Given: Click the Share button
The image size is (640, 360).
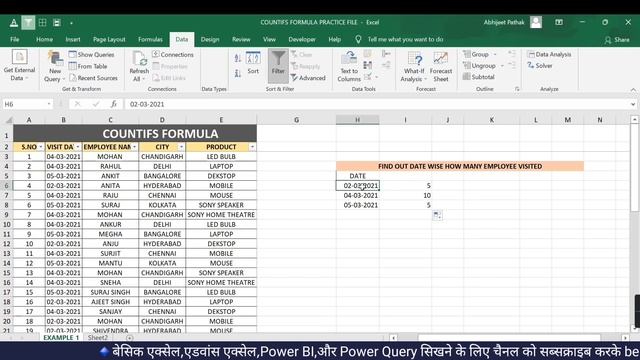Looking at the screenshot, I should click(617, 40).
